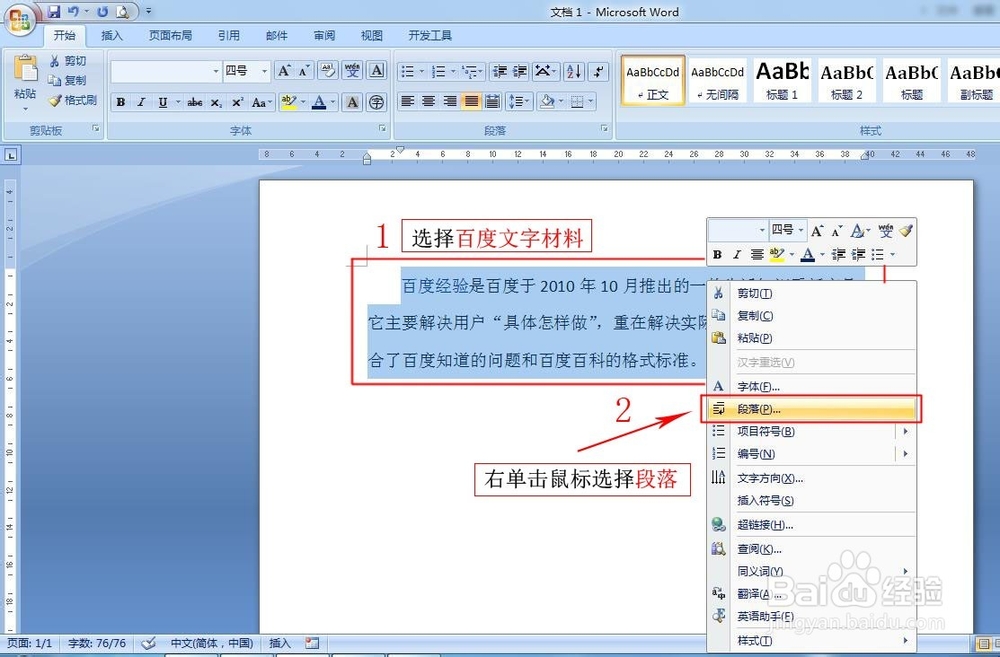Screen dimensions: 1000x657
Task: Shrink font size in the ribbon
Action: pyautogui.click(x=304, y=71)
